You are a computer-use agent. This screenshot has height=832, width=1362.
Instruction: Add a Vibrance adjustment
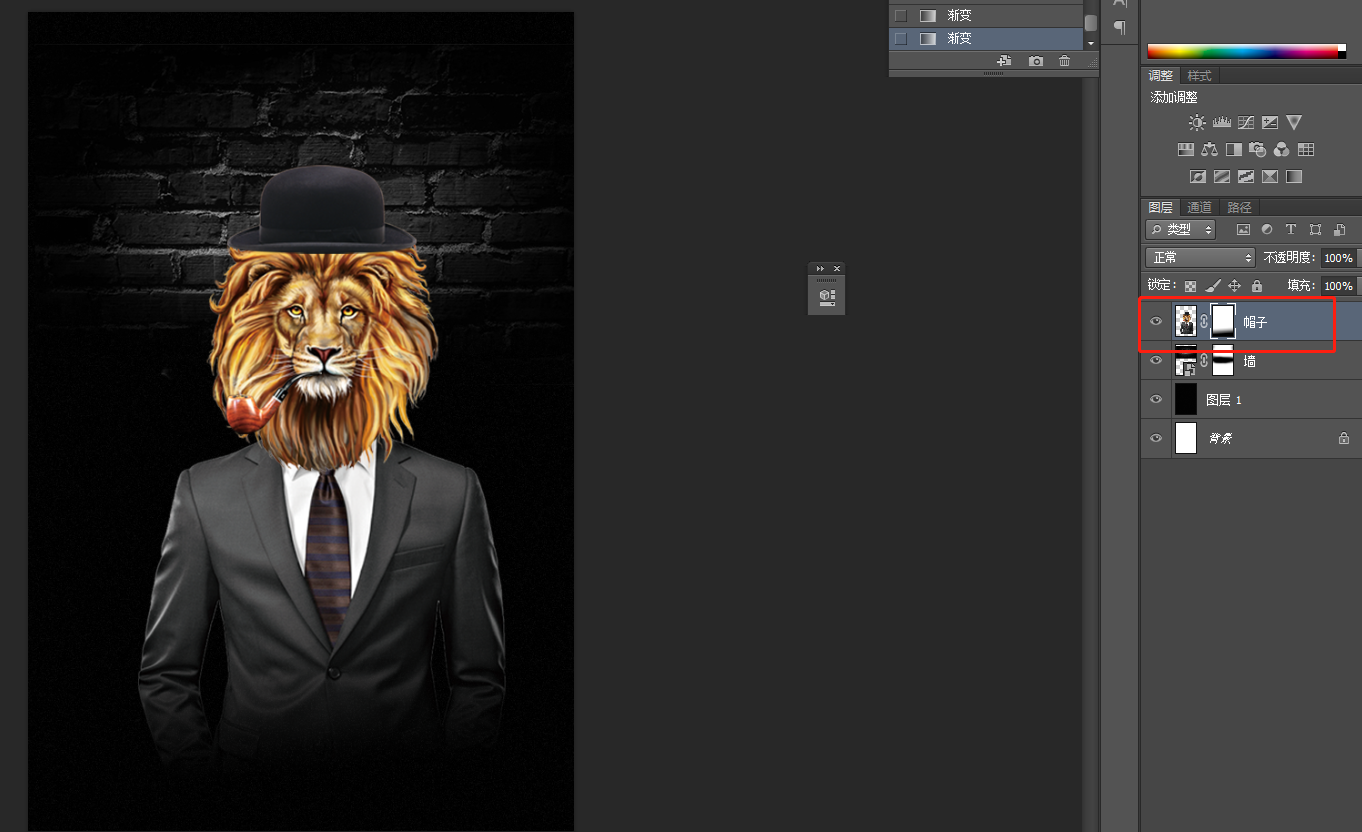[1294, 123]
